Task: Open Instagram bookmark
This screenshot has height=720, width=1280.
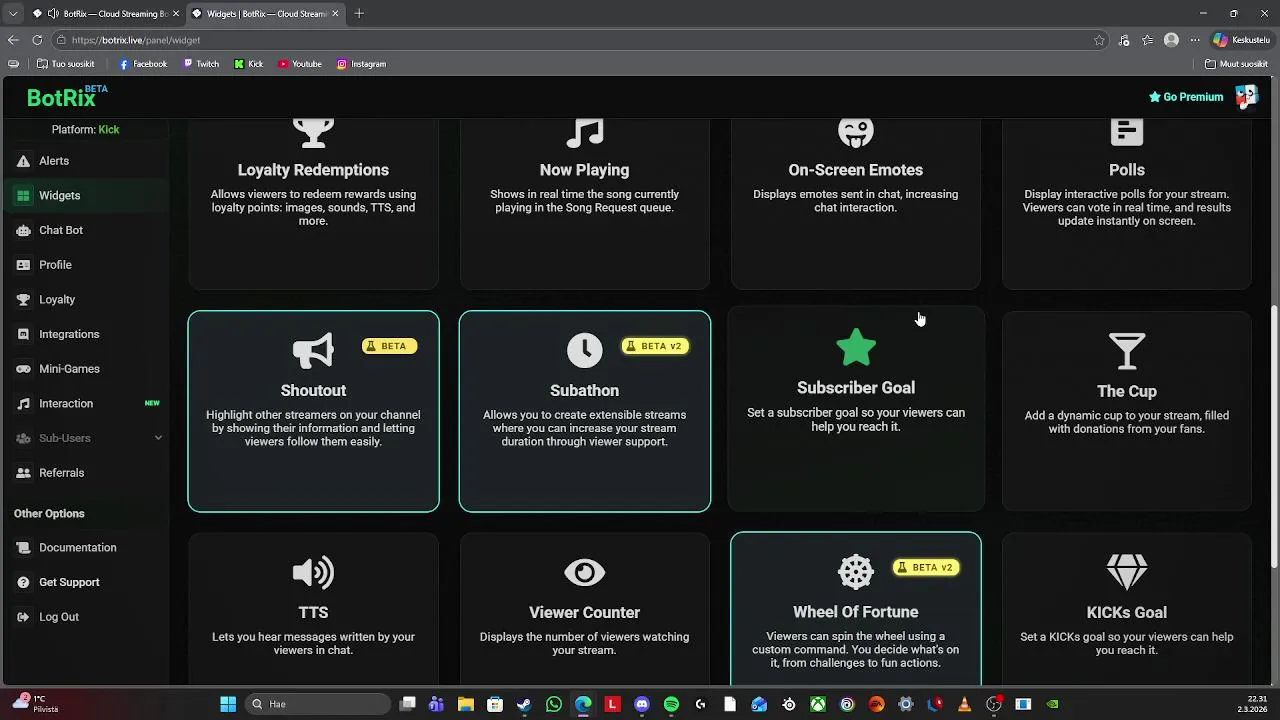Action: (x=361, y=64)
